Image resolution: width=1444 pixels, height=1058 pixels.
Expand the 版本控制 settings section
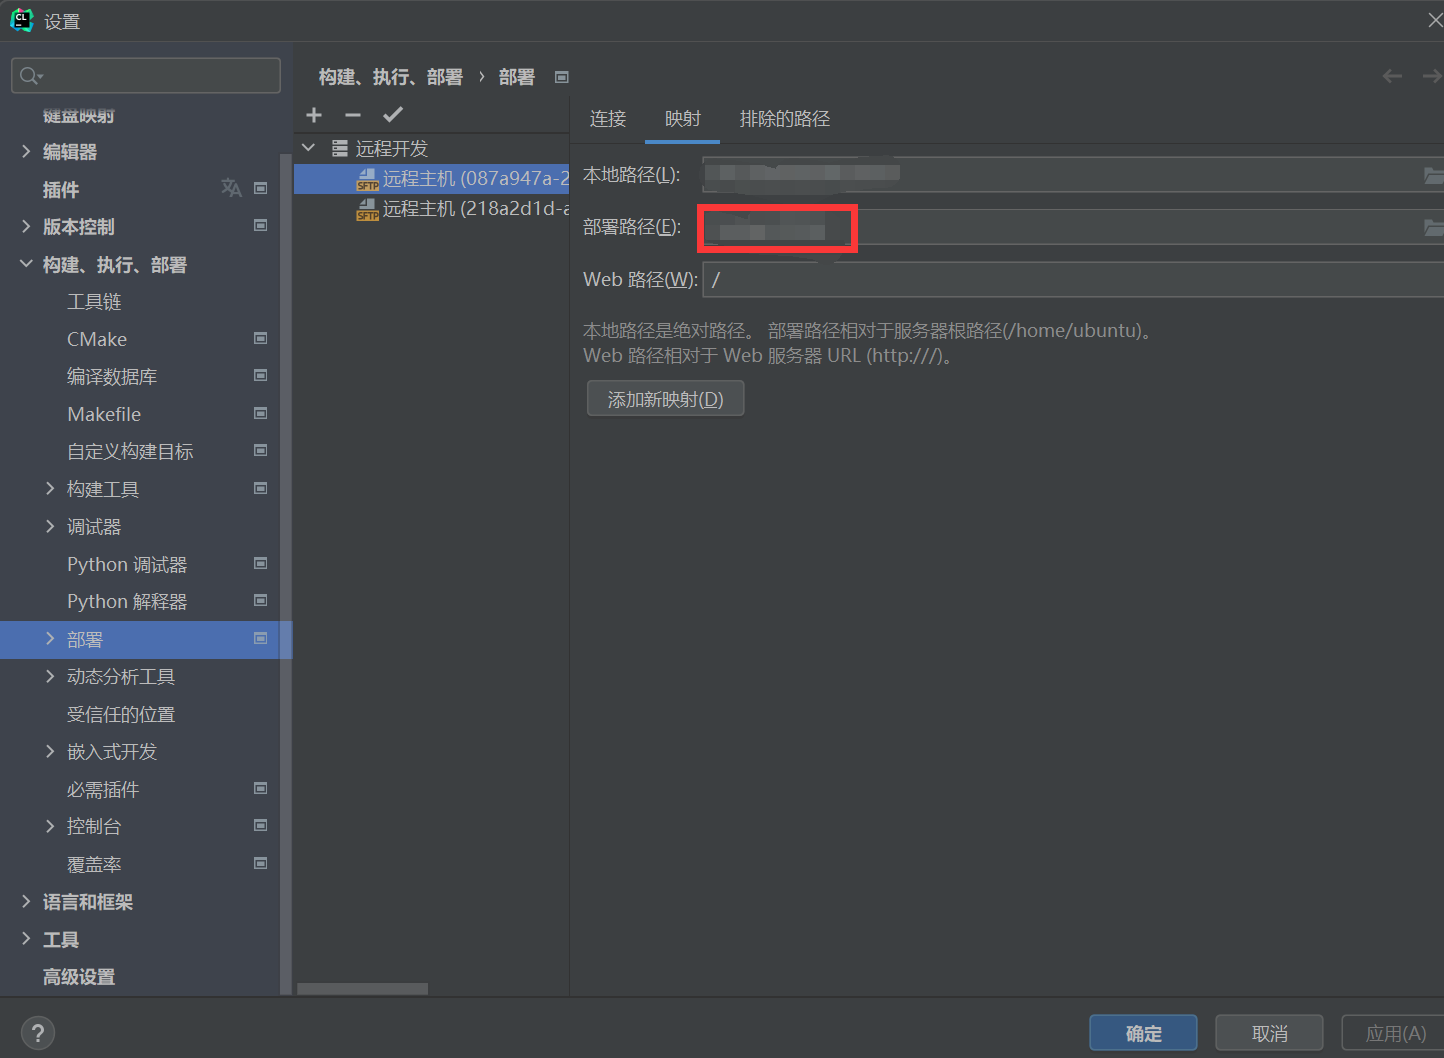26,226
